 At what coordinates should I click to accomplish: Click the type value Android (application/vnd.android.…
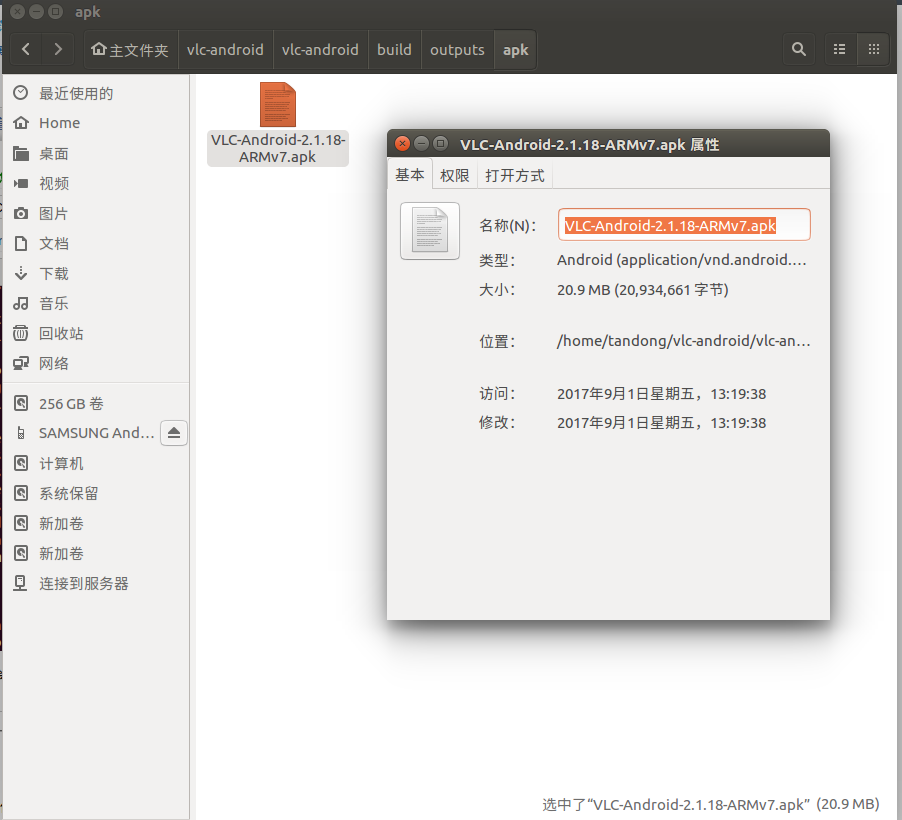[x=682, y=260]
